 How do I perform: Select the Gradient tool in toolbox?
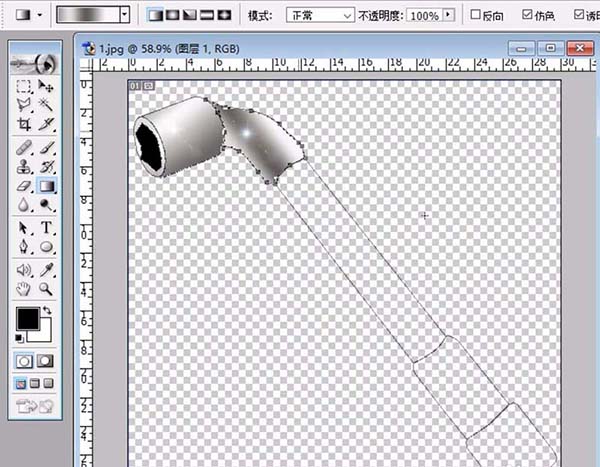pos(46,186)
